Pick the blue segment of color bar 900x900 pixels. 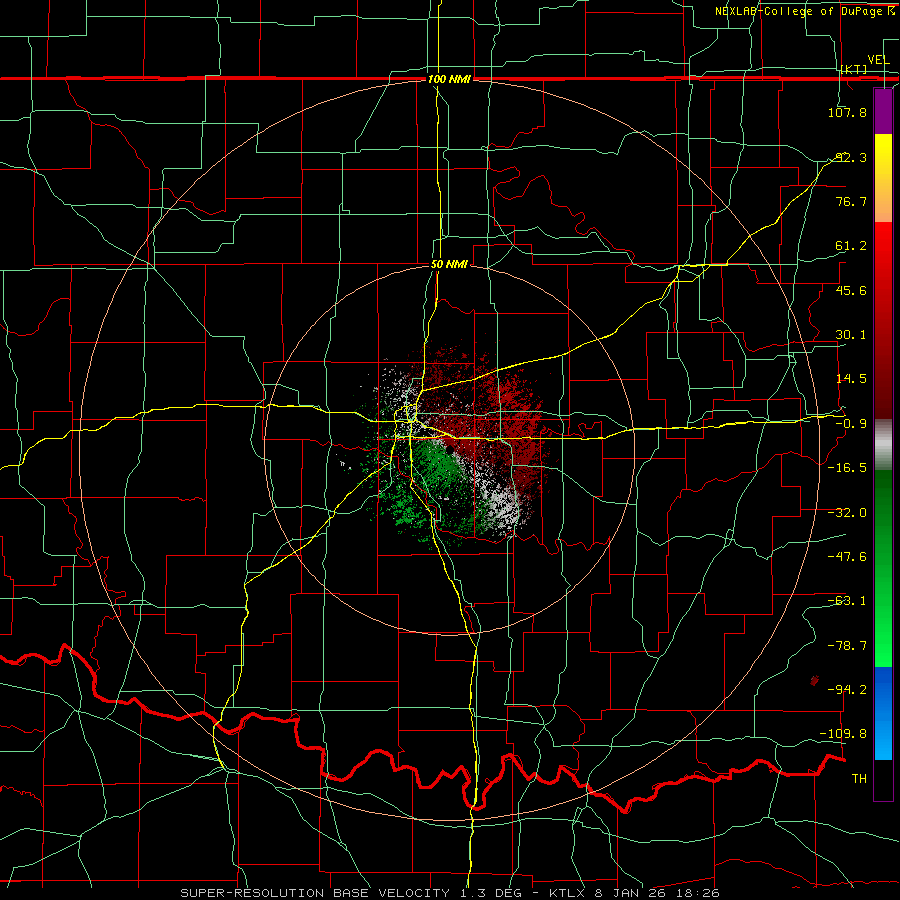pyautogui.click(x=883, y=713)
